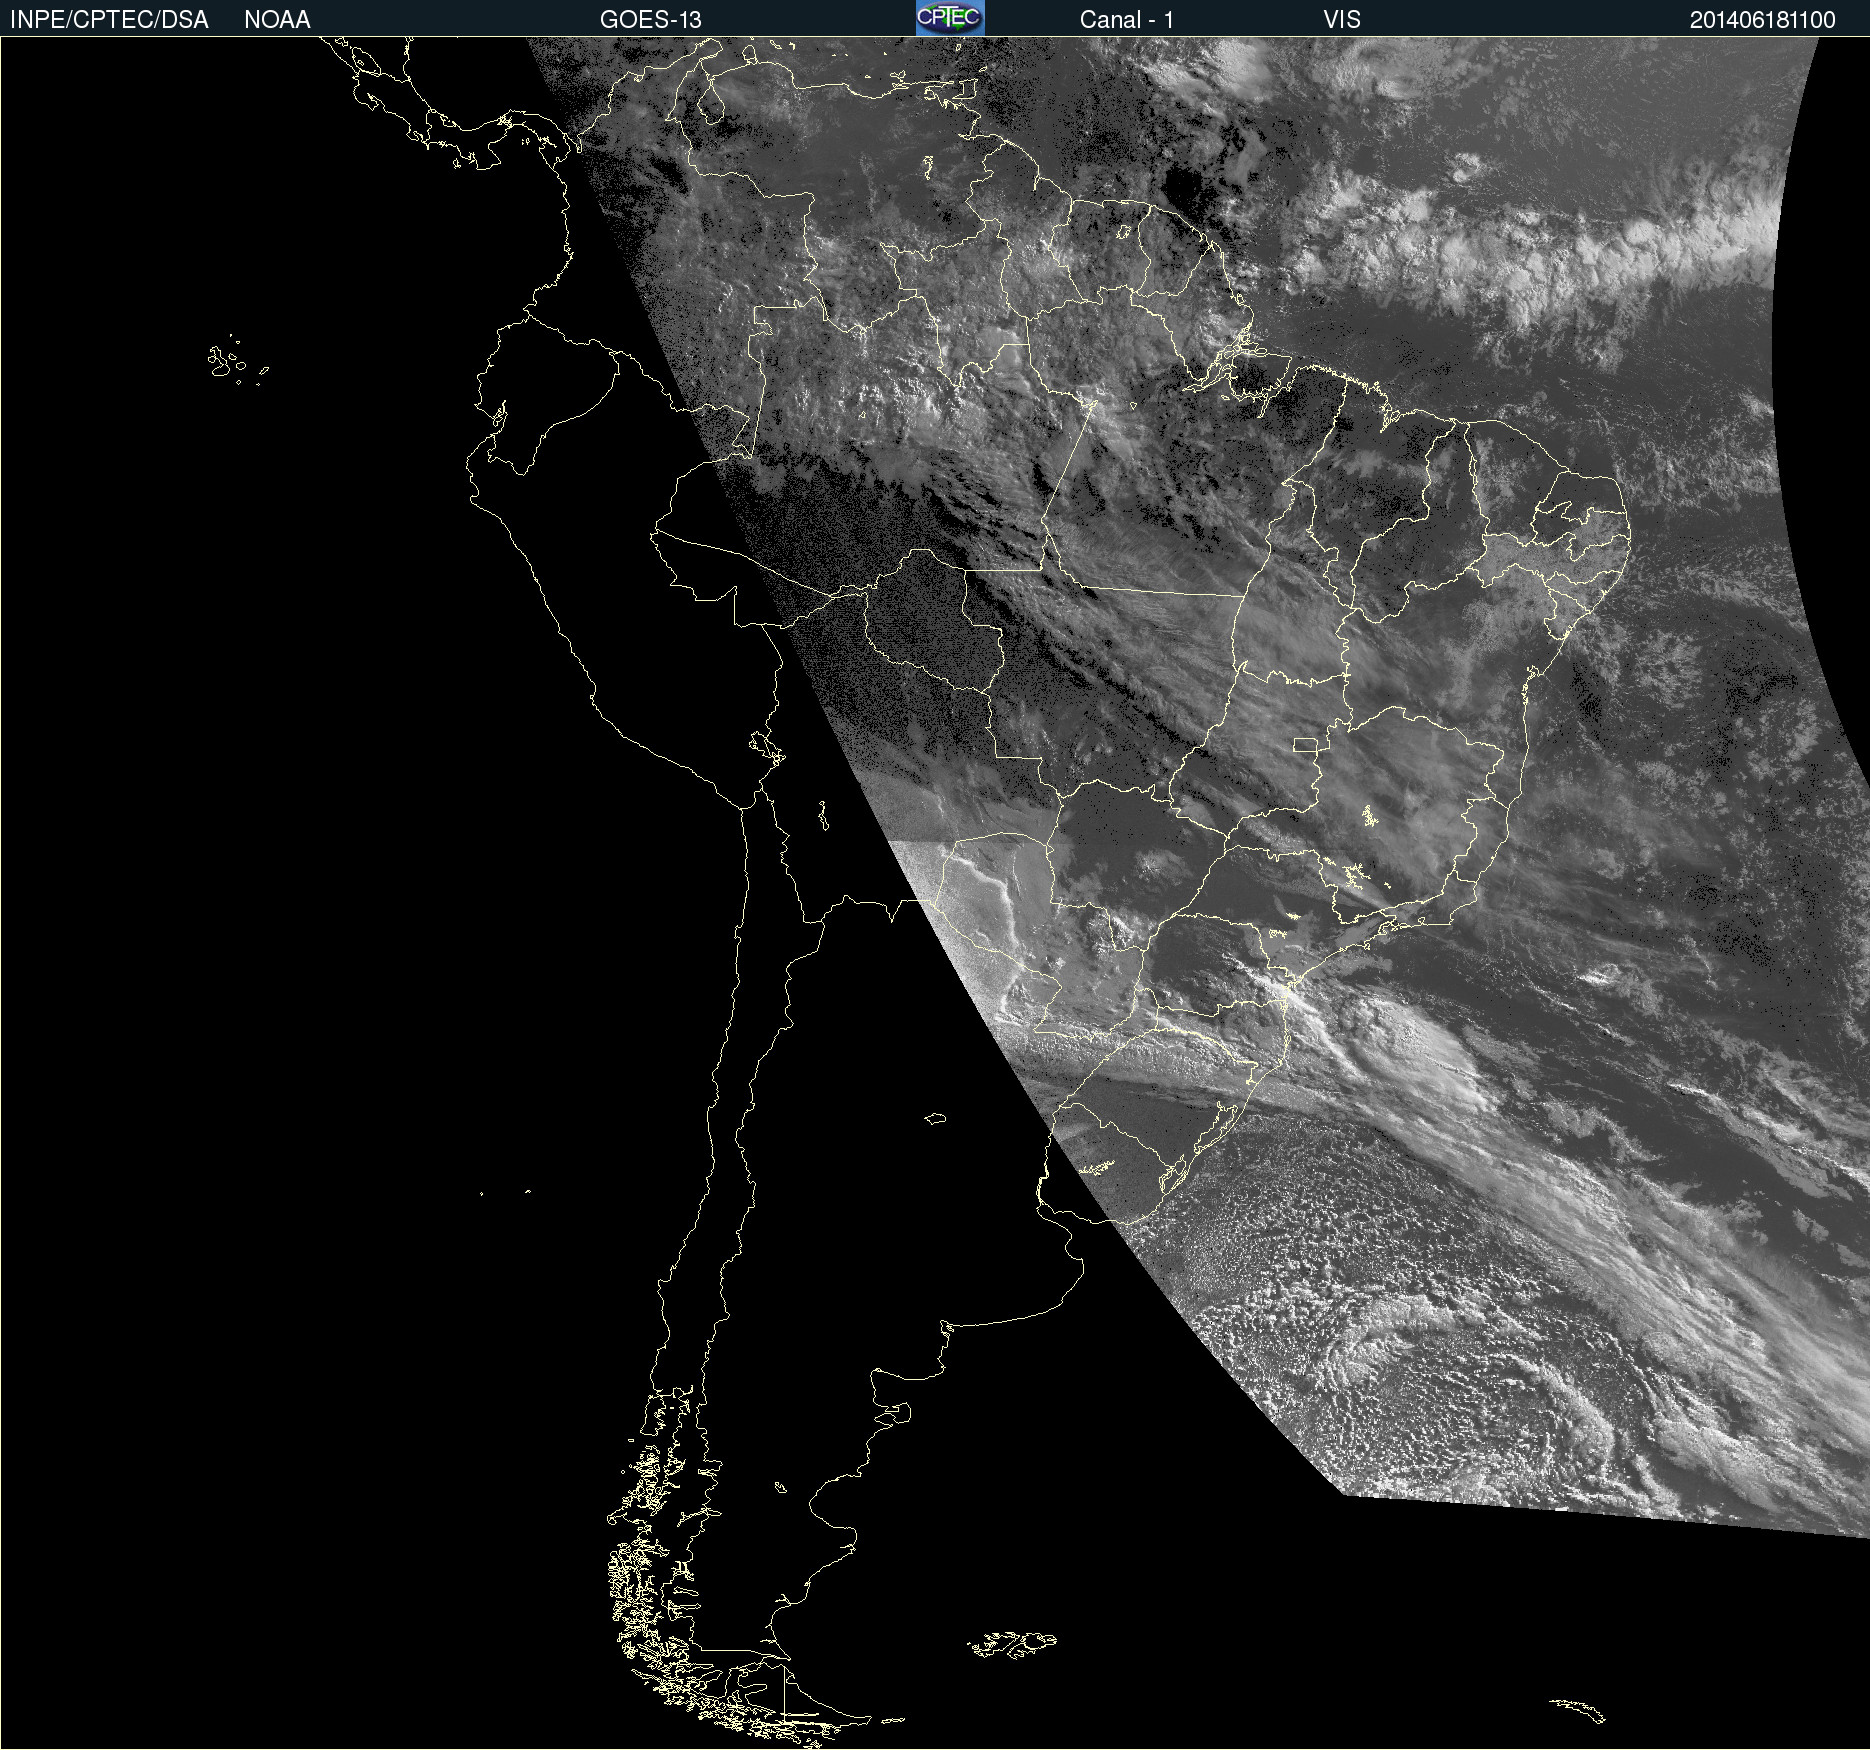Select the NOAA label in header
The height and width of the screenshot is (1750, 1870).
tap(277, 20)
